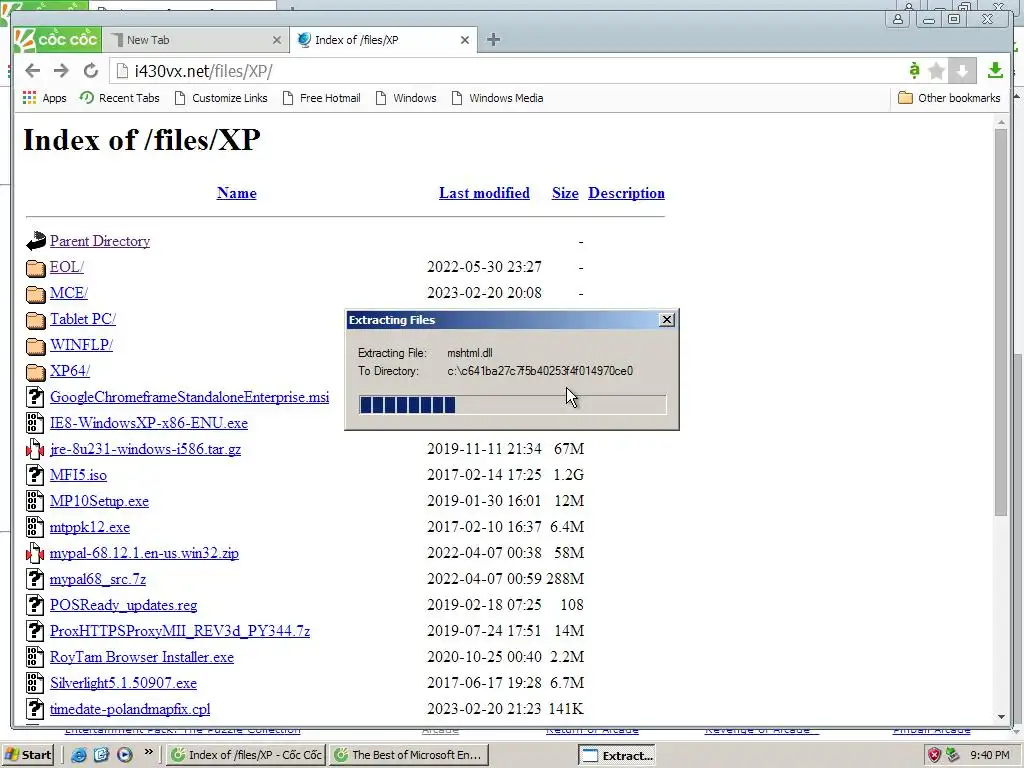Toggle the green Vietnamese typing 'à' icon
1024x768 pixels.
[x=914, y=70]
